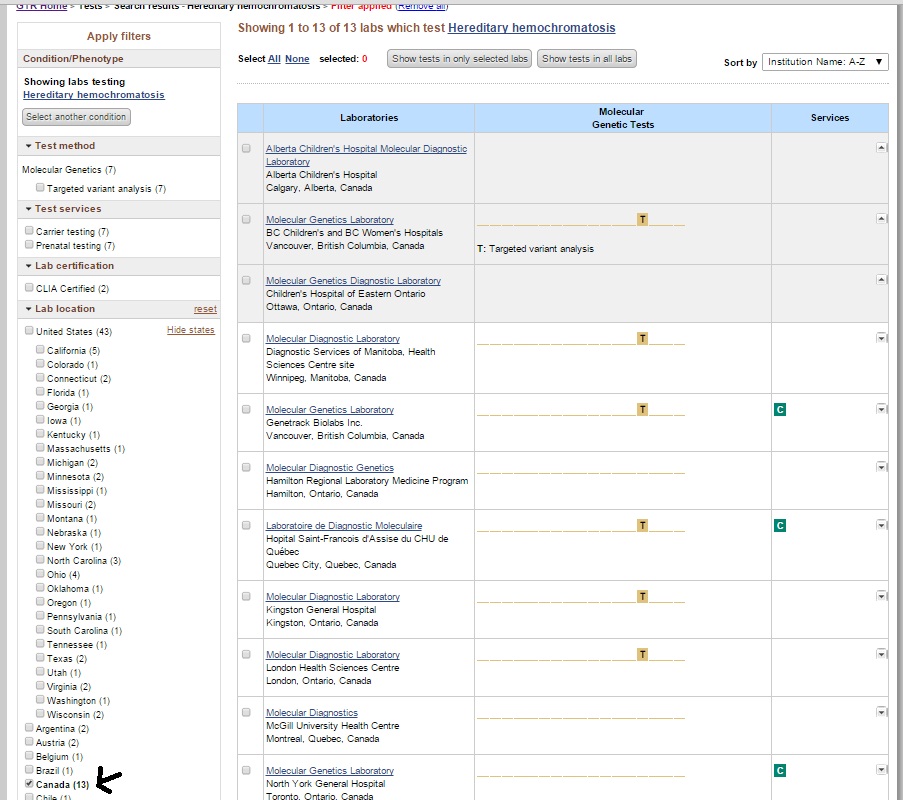
Task: Open Molecular Diagnostic Genetics link
Action: (x=330, y=468)
